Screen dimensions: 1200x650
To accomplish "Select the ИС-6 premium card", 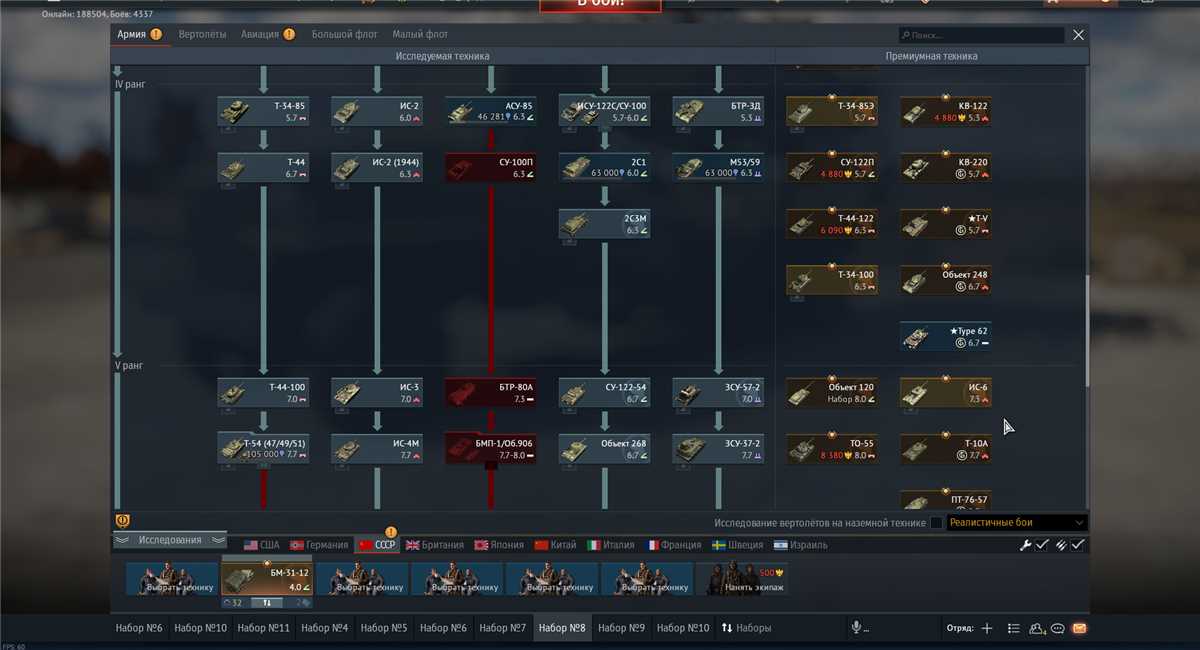I will pyautogui.click(x=946, y=393).
